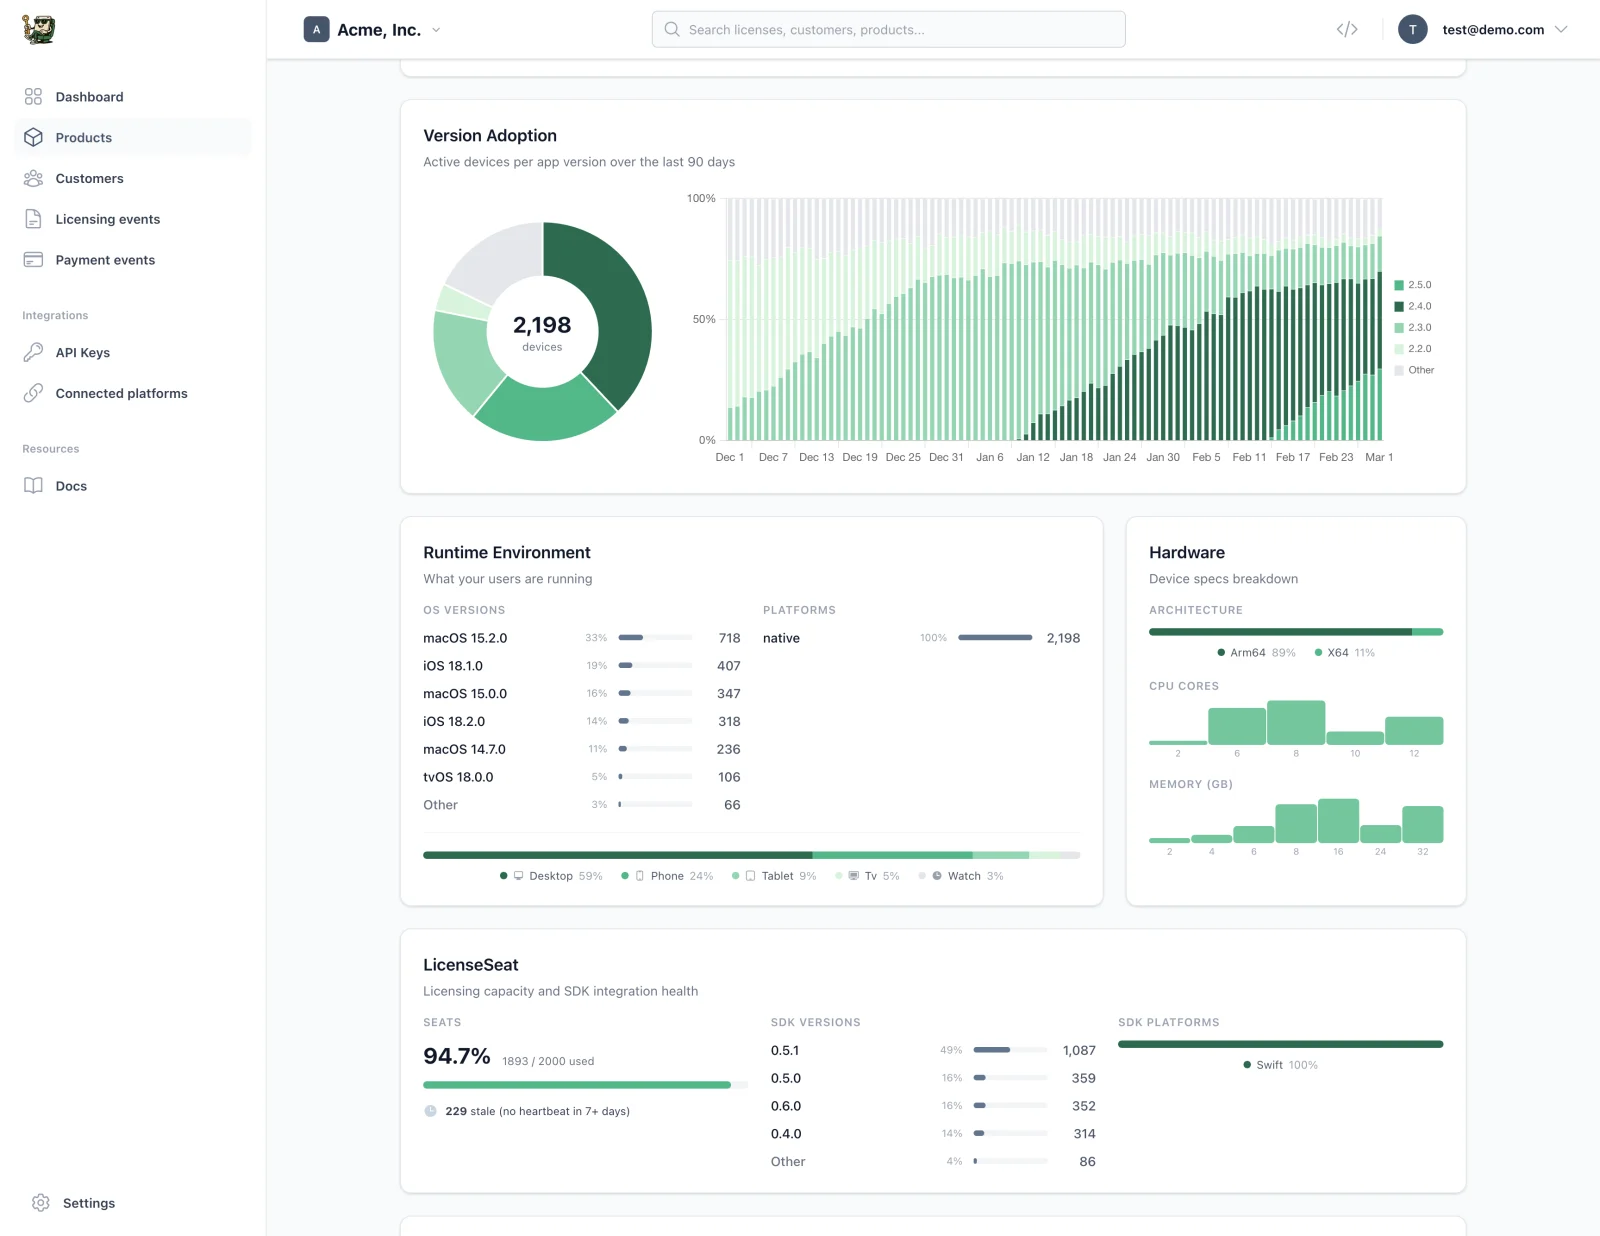This screenshot has height=1236, width=1600.
Task: Click the Products cube icon
Action: coord(33,137)
